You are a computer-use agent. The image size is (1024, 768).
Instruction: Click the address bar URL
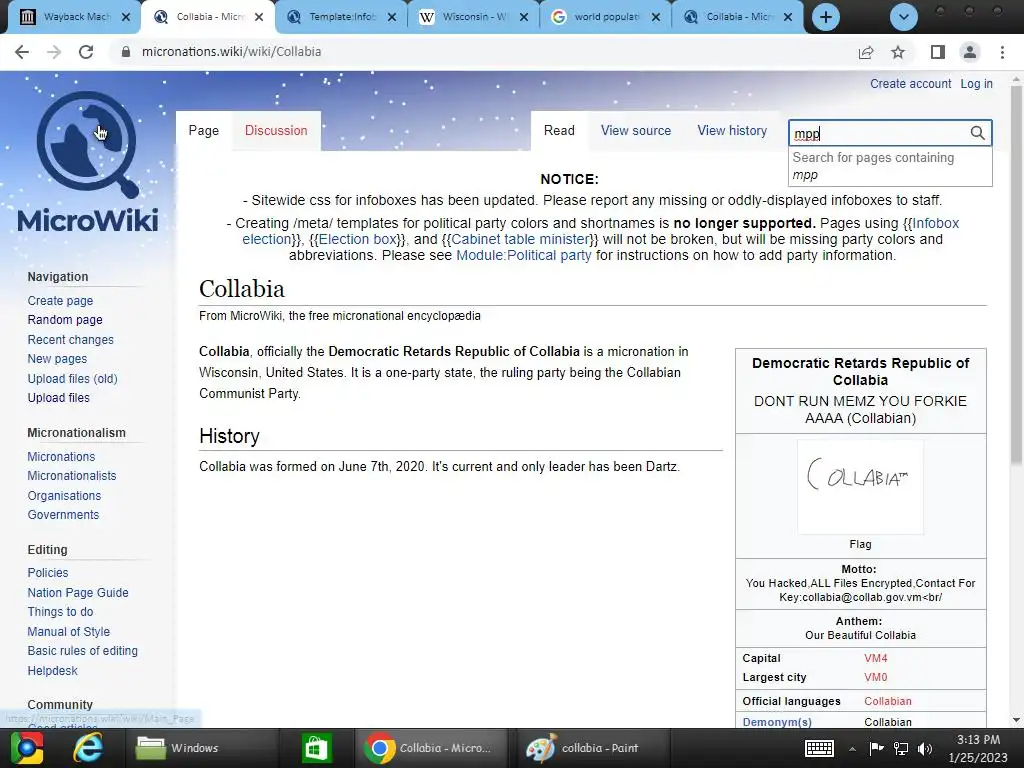pyautogui.click(x=231, y=52)
